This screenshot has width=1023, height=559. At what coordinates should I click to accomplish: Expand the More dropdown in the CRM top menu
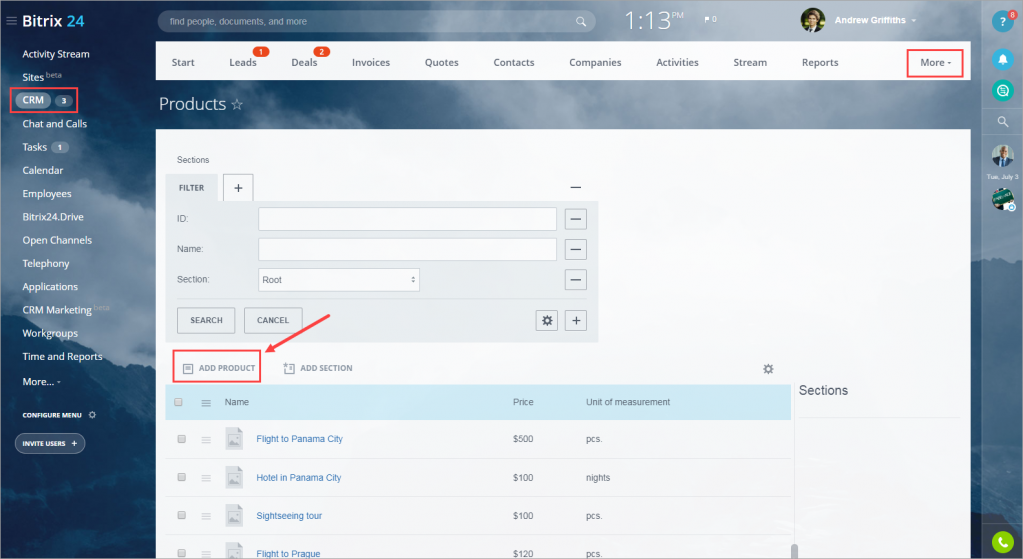[935, 63]
